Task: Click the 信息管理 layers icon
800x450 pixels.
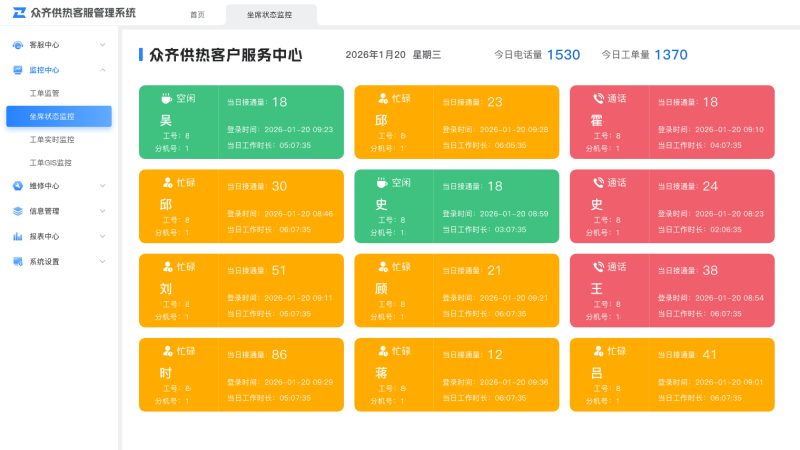Action: click(x=18, y=211)
